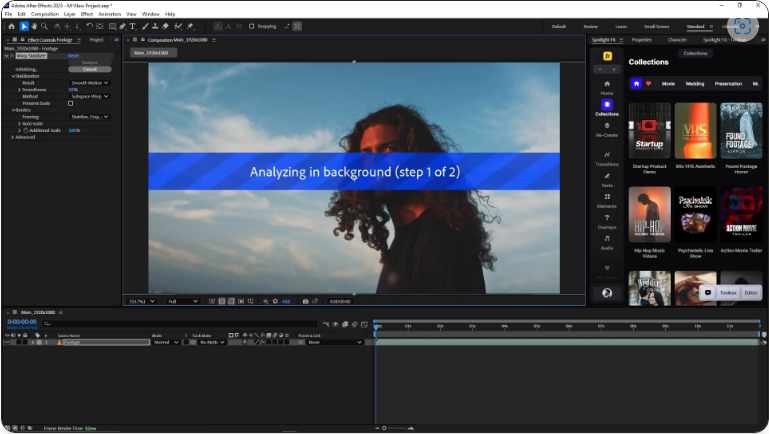Pick the Brush tool

145,26
